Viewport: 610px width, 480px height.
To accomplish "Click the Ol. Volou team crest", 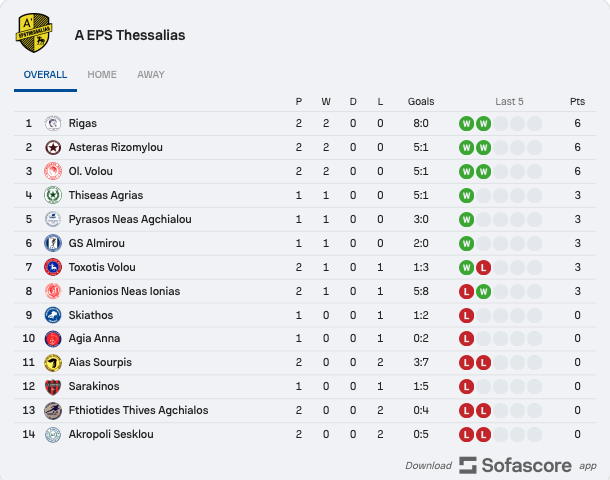I will click(53, 171).
